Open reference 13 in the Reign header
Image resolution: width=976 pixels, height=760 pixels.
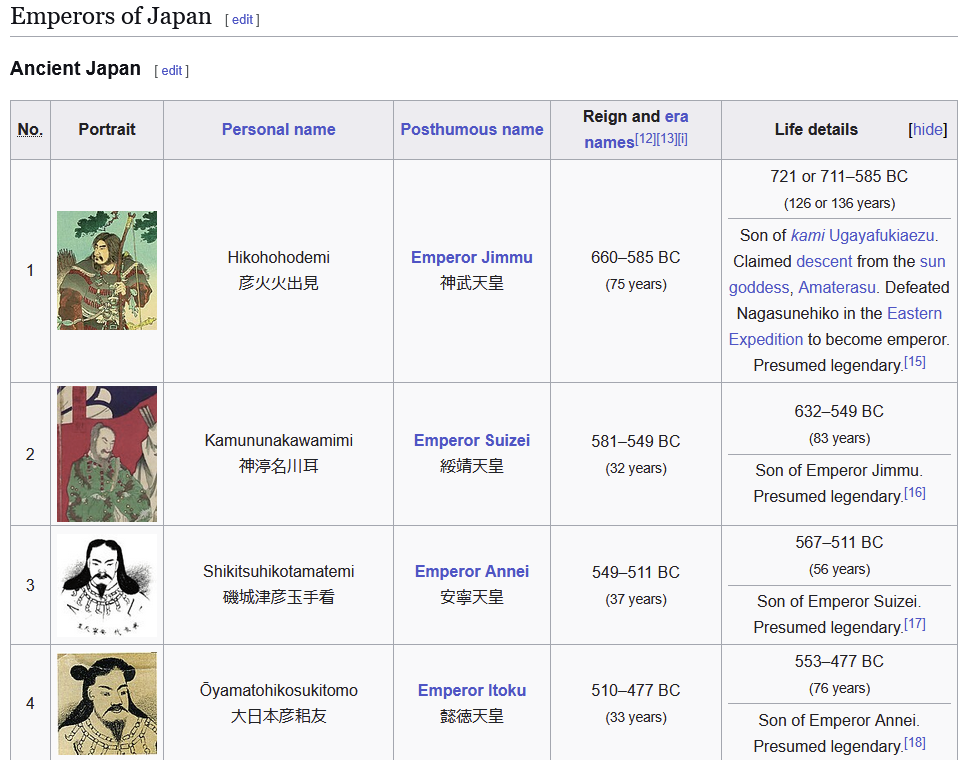tap(667, 138)
